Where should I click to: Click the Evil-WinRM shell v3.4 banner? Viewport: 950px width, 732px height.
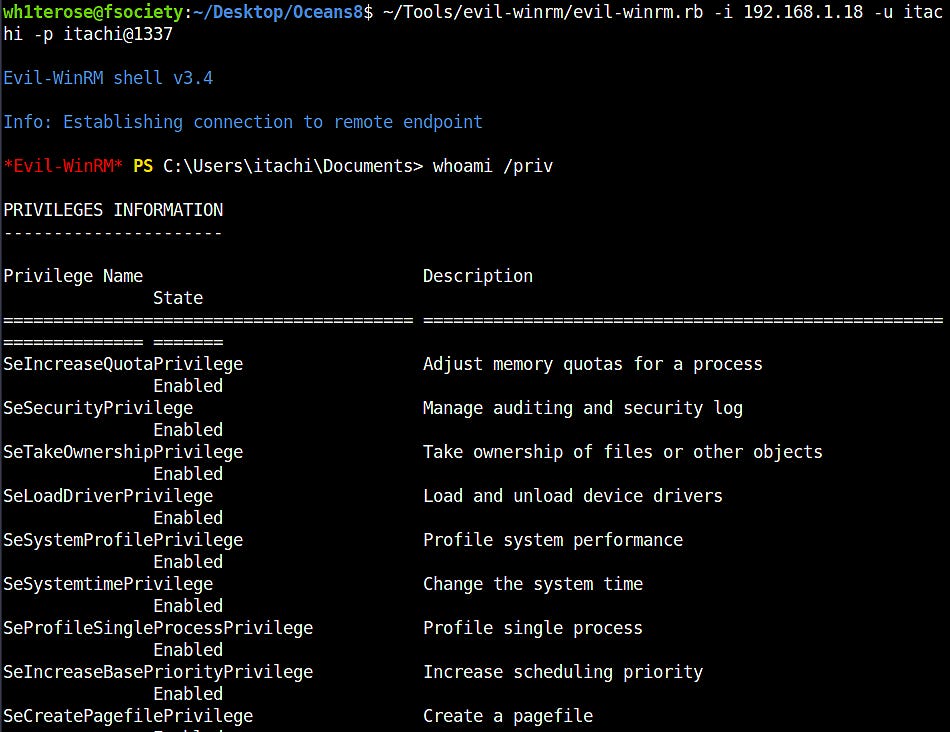[x=108, y=78]
